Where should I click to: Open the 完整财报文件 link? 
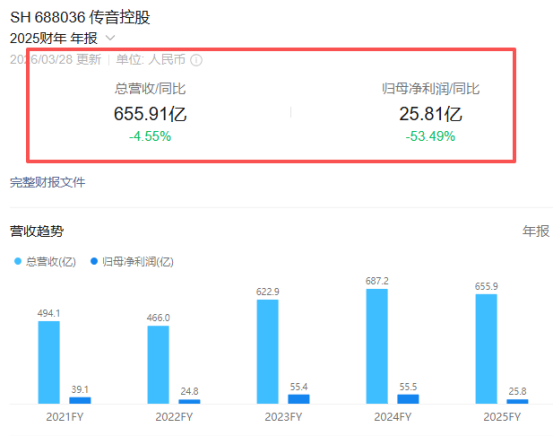point(47,182)
